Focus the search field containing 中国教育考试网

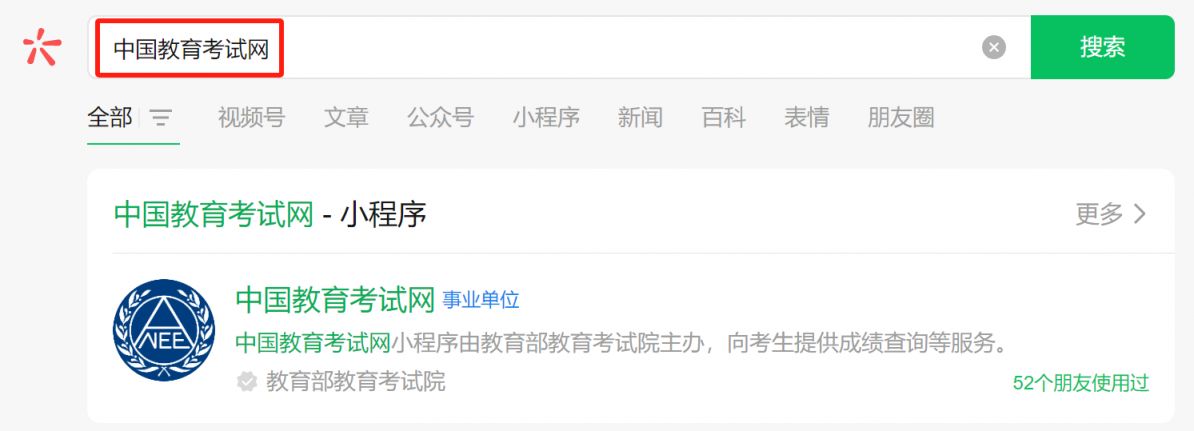pyautogui.click(x=558, y=47)
